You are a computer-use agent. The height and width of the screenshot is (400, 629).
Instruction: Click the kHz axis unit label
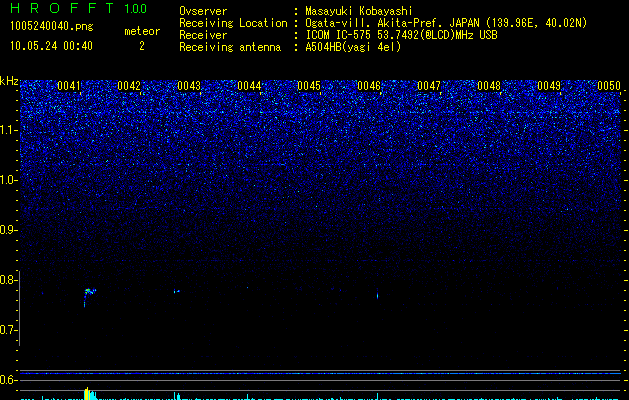click(x=9, y=81)
